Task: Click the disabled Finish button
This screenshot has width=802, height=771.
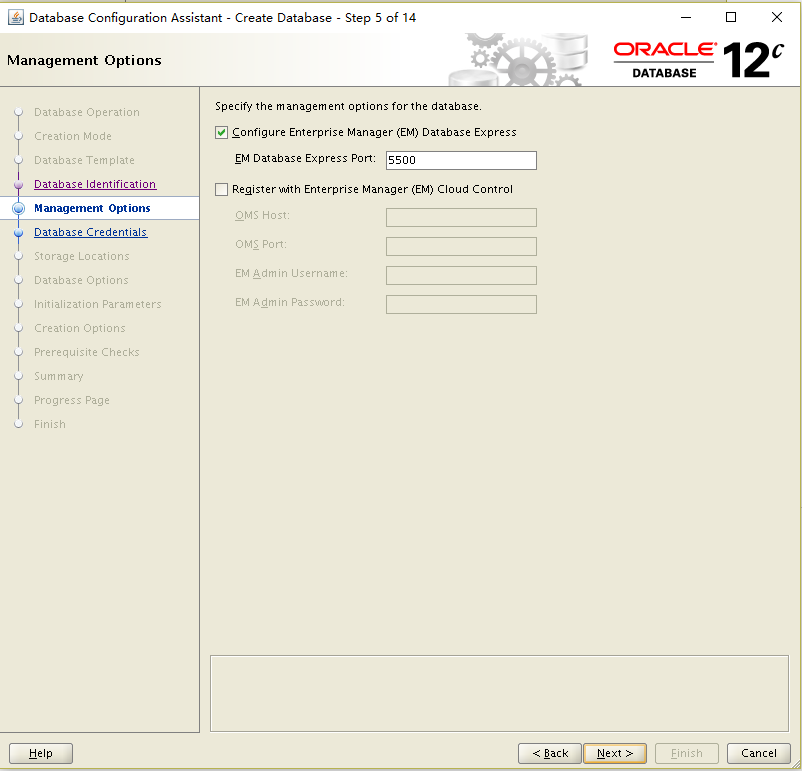Action: (687, 753)
